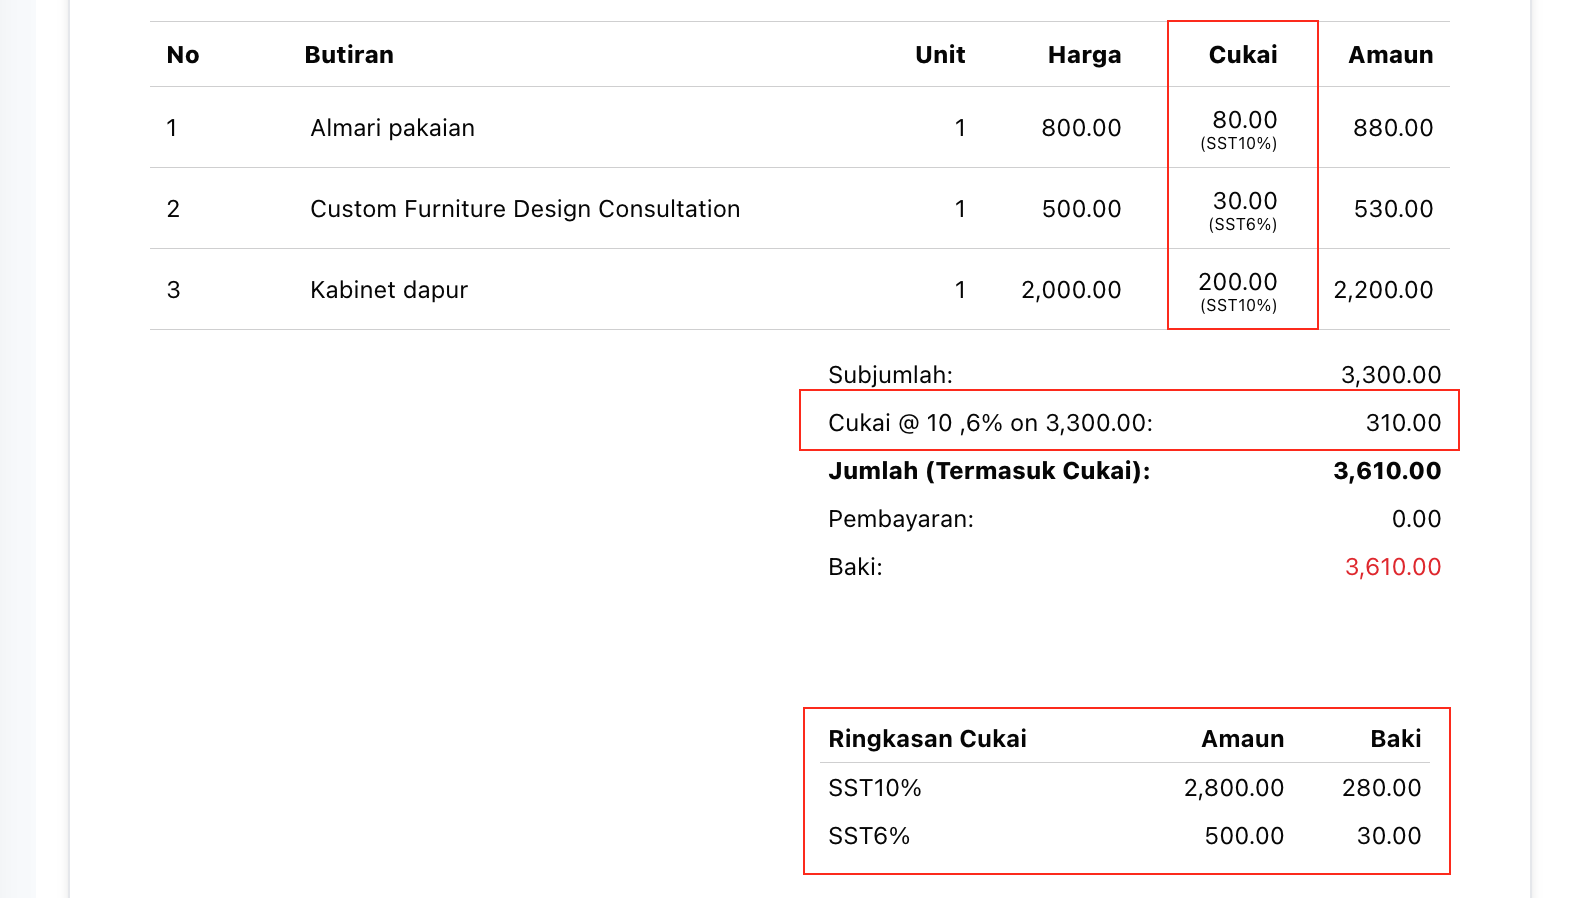Click the No column header

tap(183, 55)
